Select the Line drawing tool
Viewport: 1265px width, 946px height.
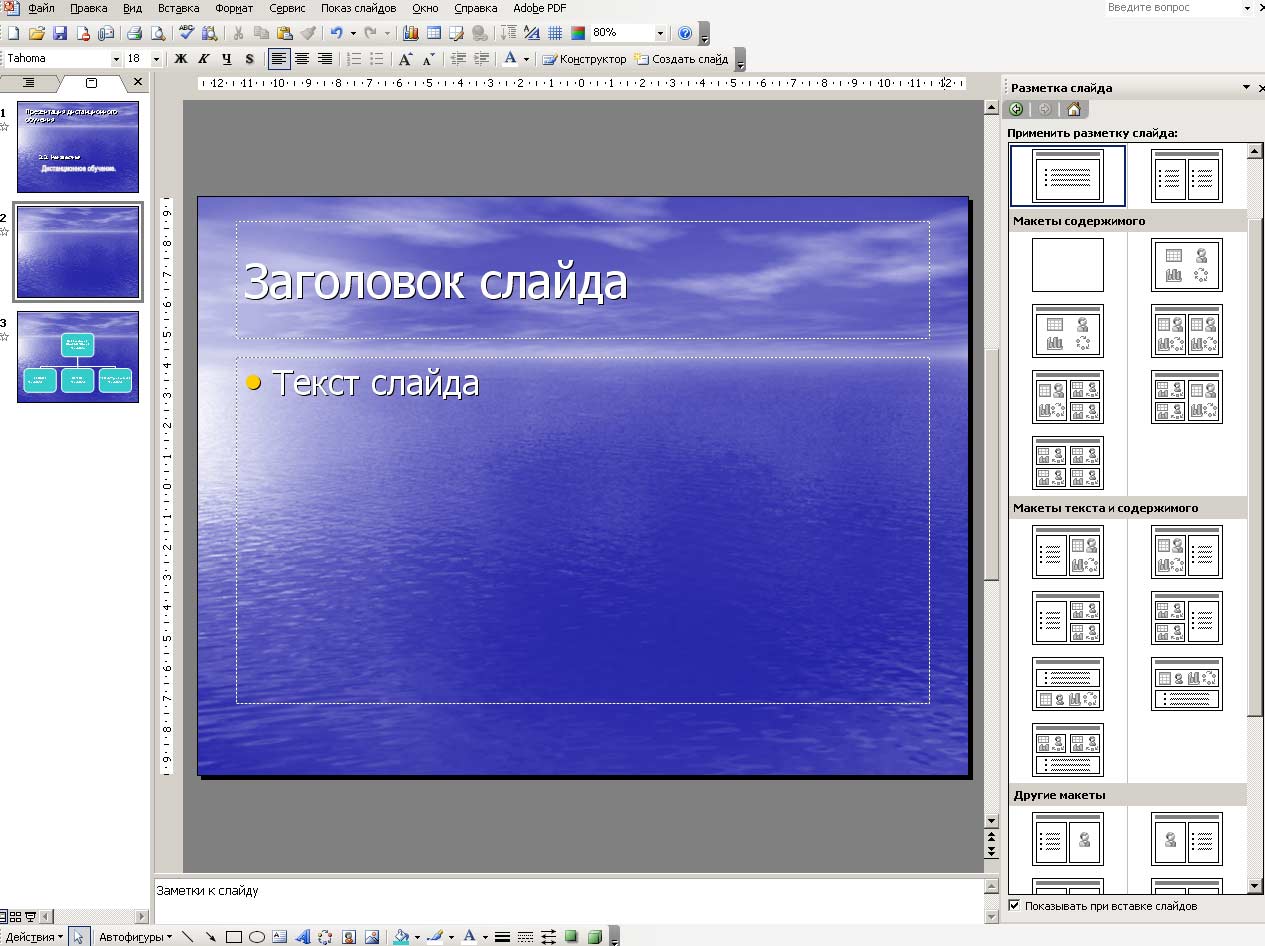[187, 937]
